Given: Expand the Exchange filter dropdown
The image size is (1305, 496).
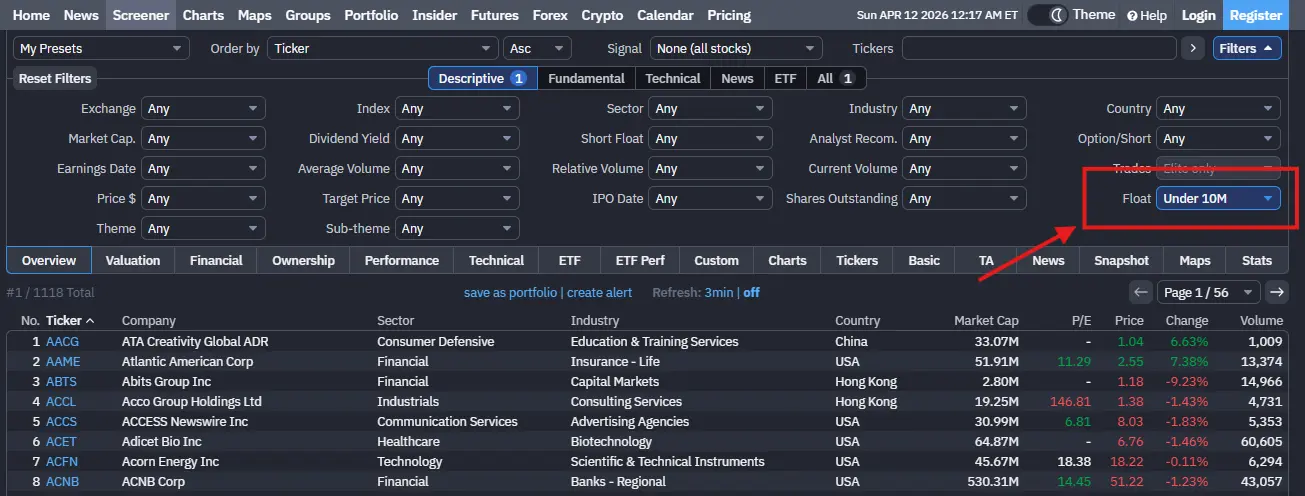Looking at the screenshot, I should click(204, 108).
